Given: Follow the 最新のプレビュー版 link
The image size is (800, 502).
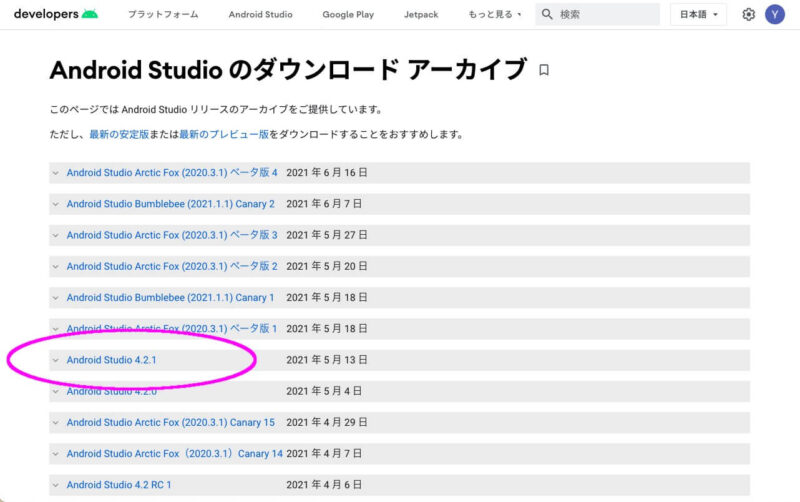Looking at the screenshot, I should [x=224, y=134].
